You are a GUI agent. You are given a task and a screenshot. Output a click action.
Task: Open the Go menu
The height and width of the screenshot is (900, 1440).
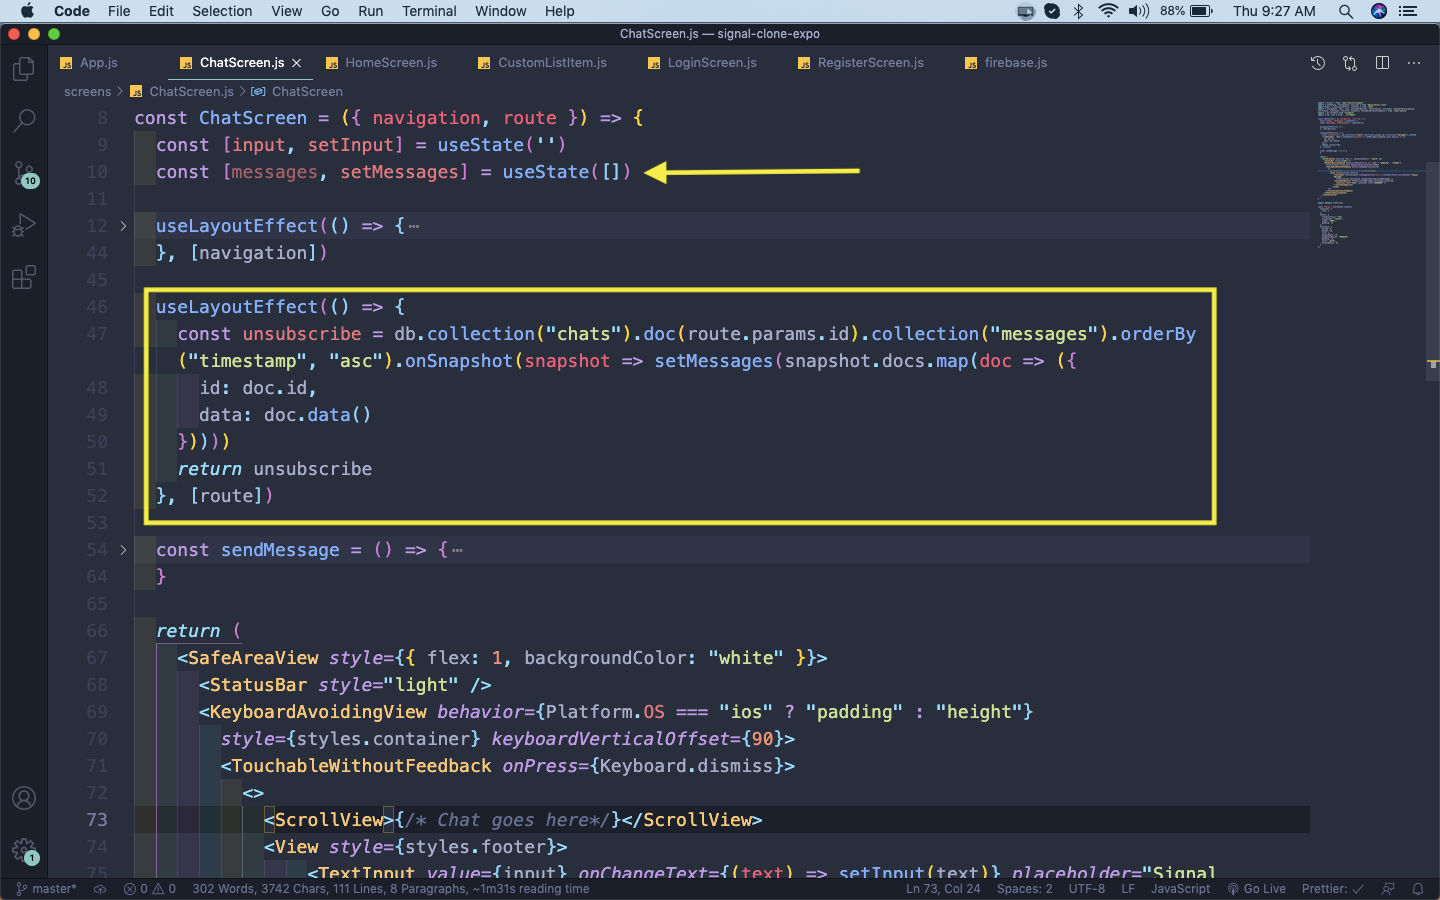[x=330, y=11]
